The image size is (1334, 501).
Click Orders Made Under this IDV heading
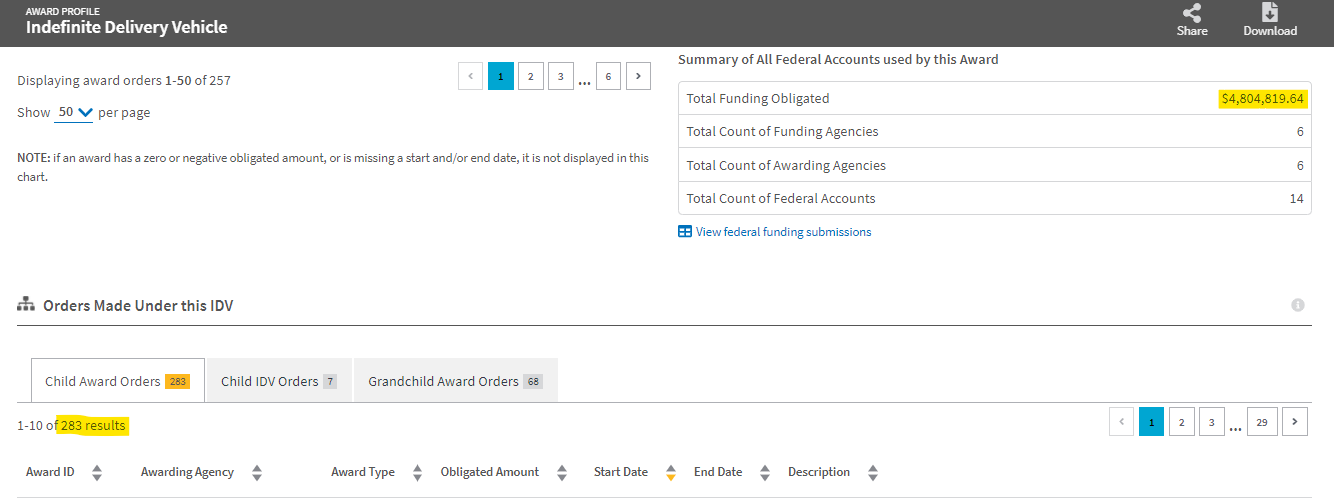click(x=138, y=305)
